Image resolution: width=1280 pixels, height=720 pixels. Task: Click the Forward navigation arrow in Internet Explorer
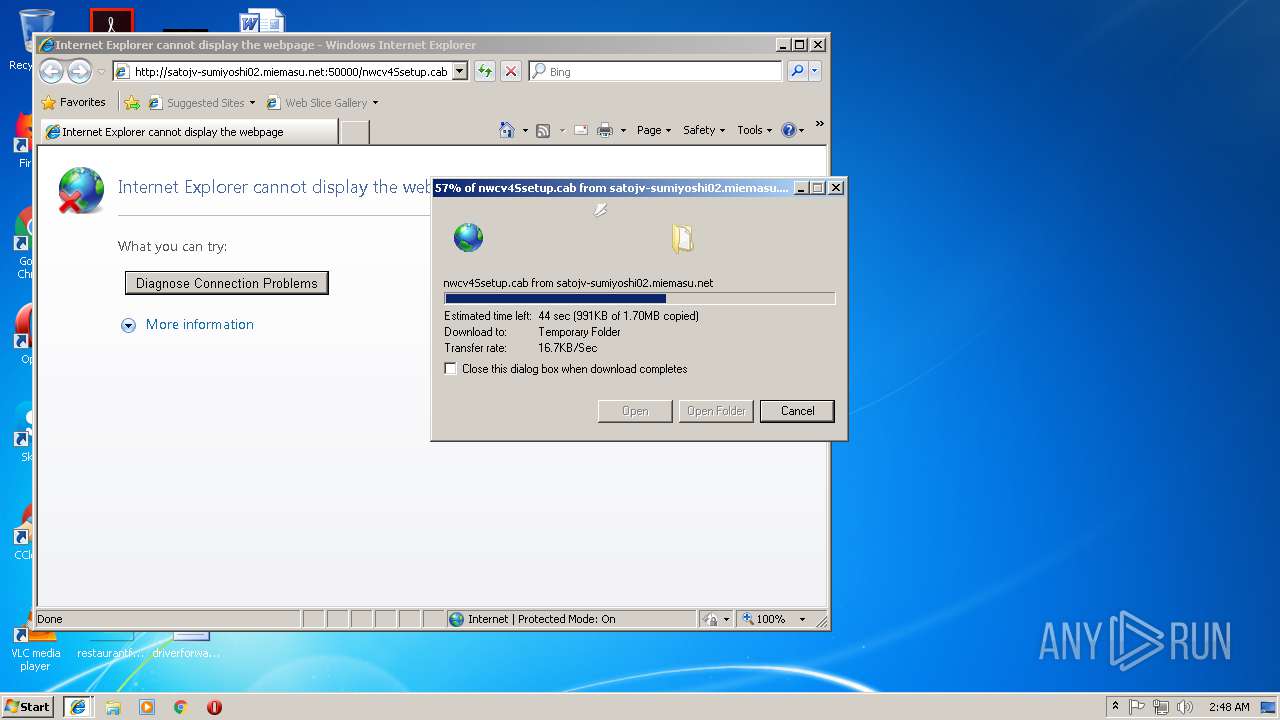(79, 71)
